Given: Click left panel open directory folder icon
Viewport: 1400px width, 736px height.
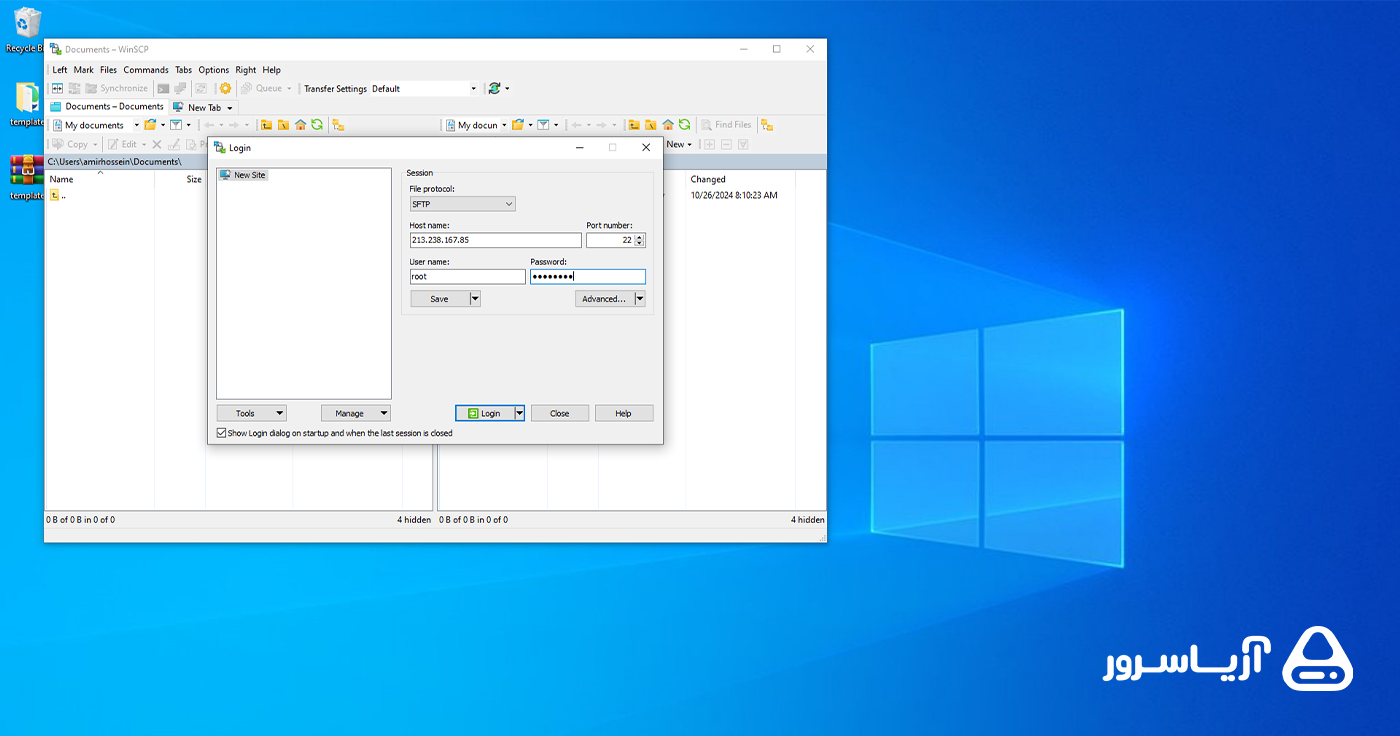Looking at the screenshot, I should tap(150, 125).
